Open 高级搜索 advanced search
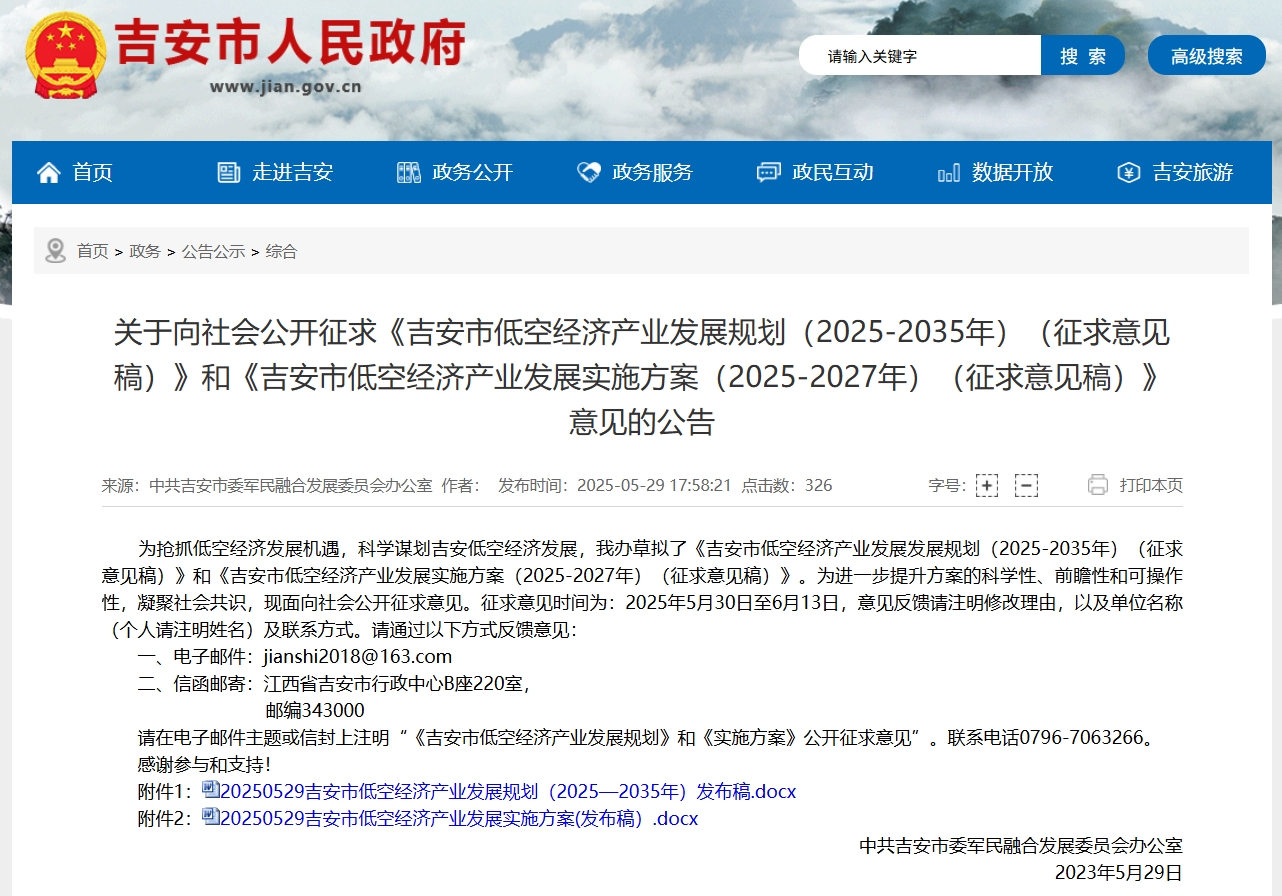This screenshot has width=1282, height=896. pyautogui.click(x=1206, y=56)
